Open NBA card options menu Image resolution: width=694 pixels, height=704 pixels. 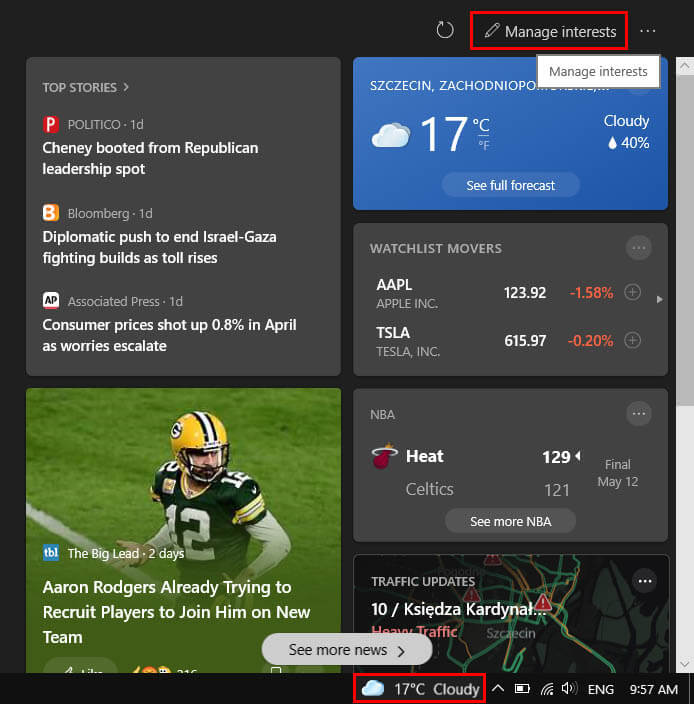tap(638, 414)
